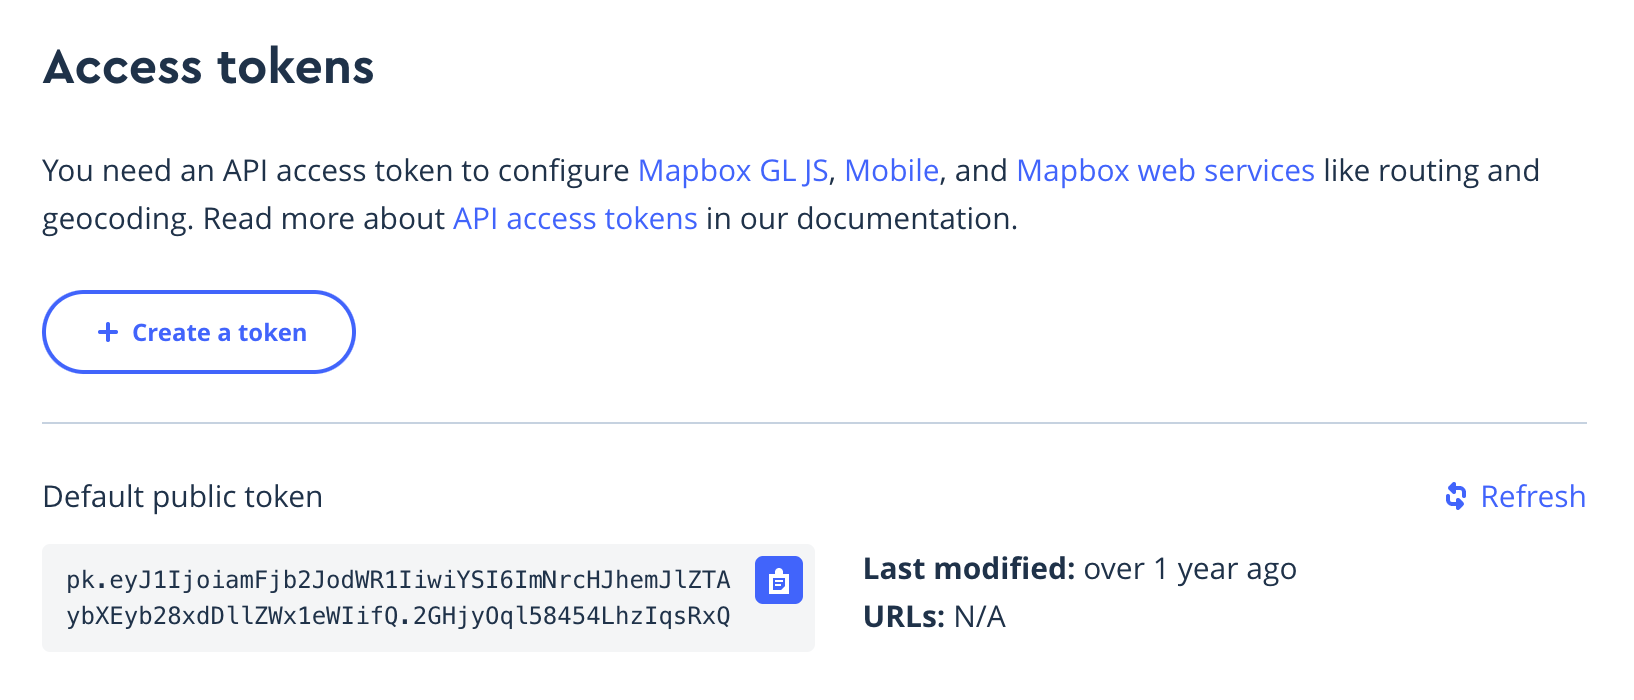
Task: Activate the token rotation refresh icon
Action: (x=1456, y=495)
